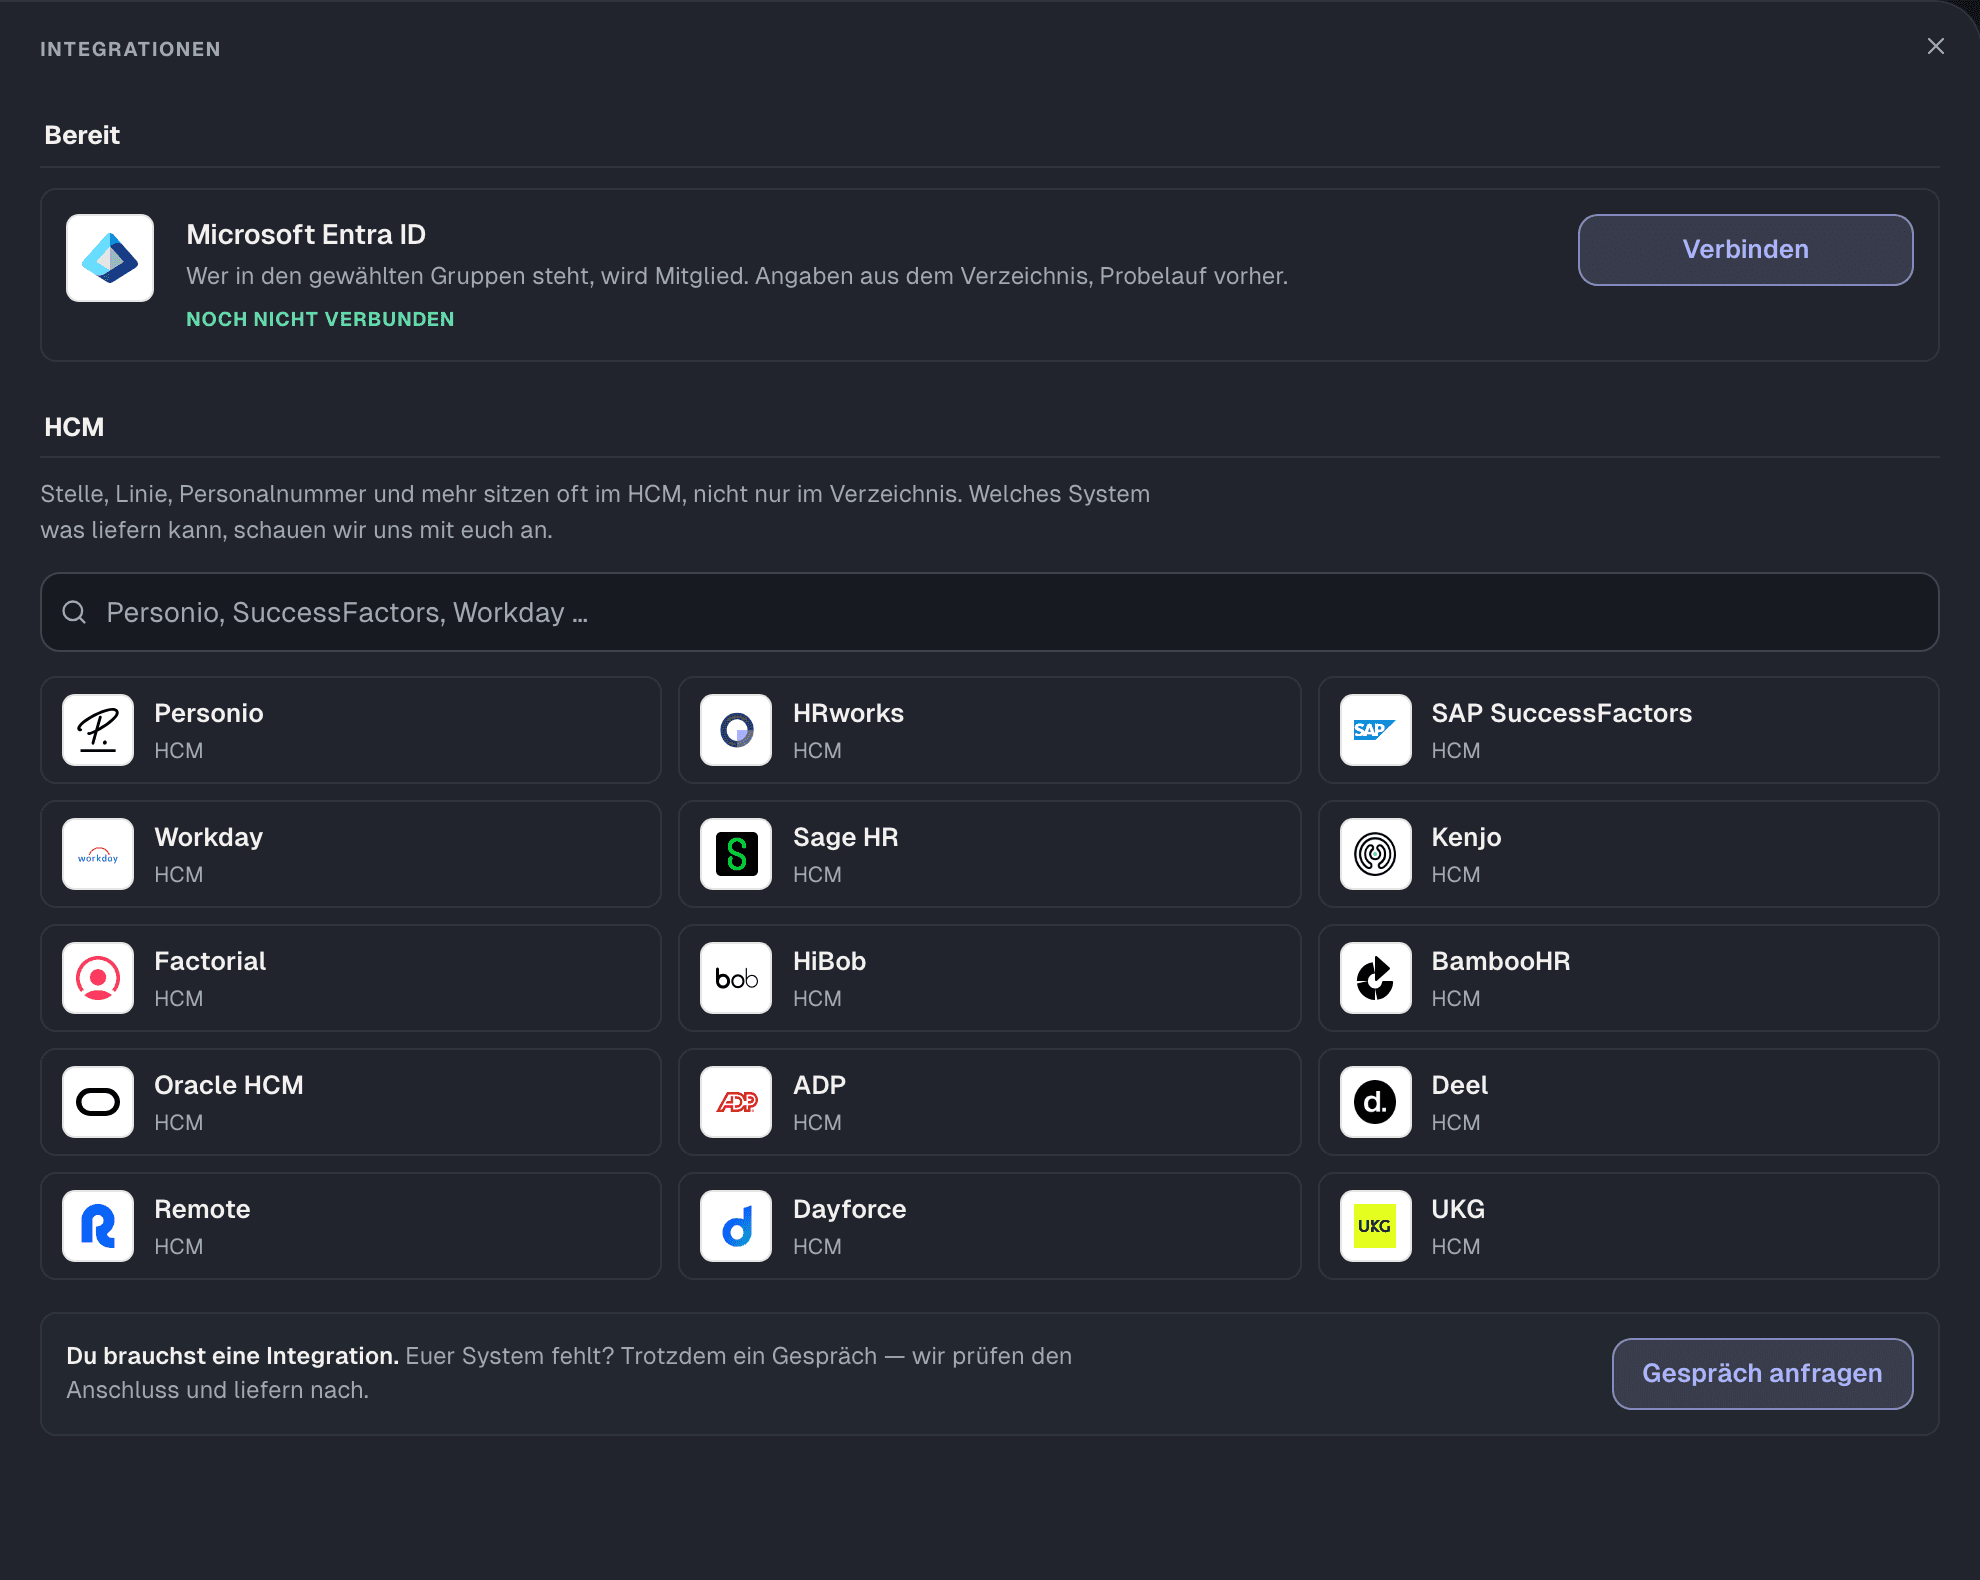Viewport: 1980px width, 1580px height.
Task: Click the HiBob logo icon
Action: [x=736, y=978]
